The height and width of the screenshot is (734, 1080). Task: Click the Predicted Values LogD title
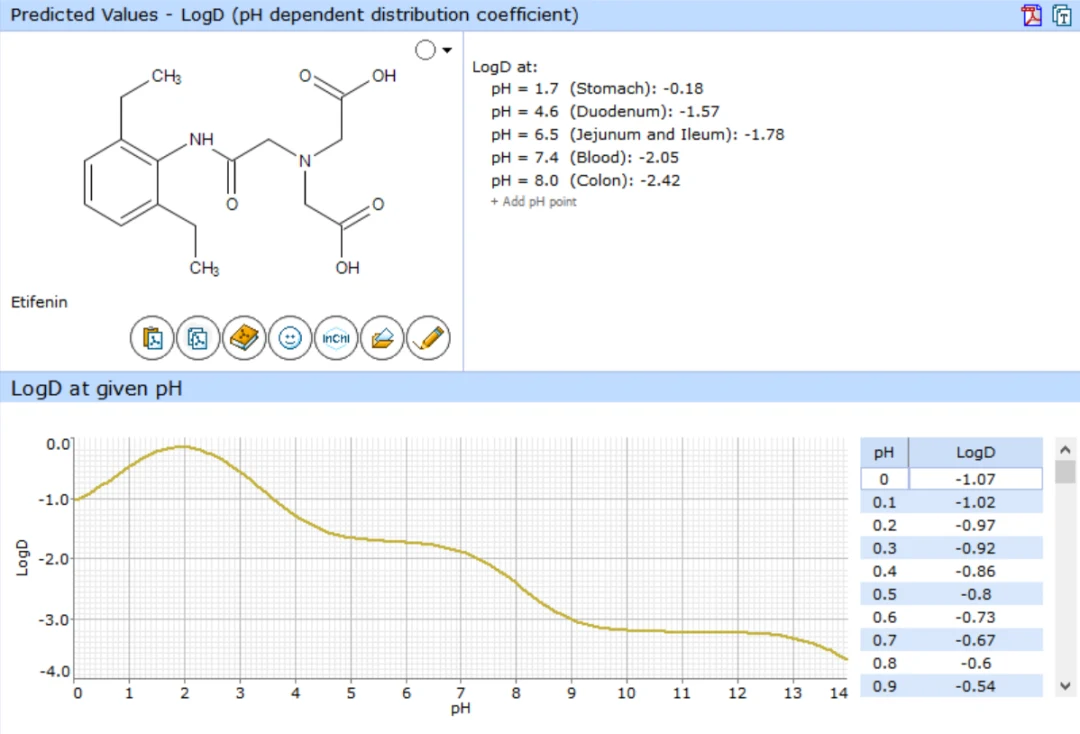click(x=294, y=15)
